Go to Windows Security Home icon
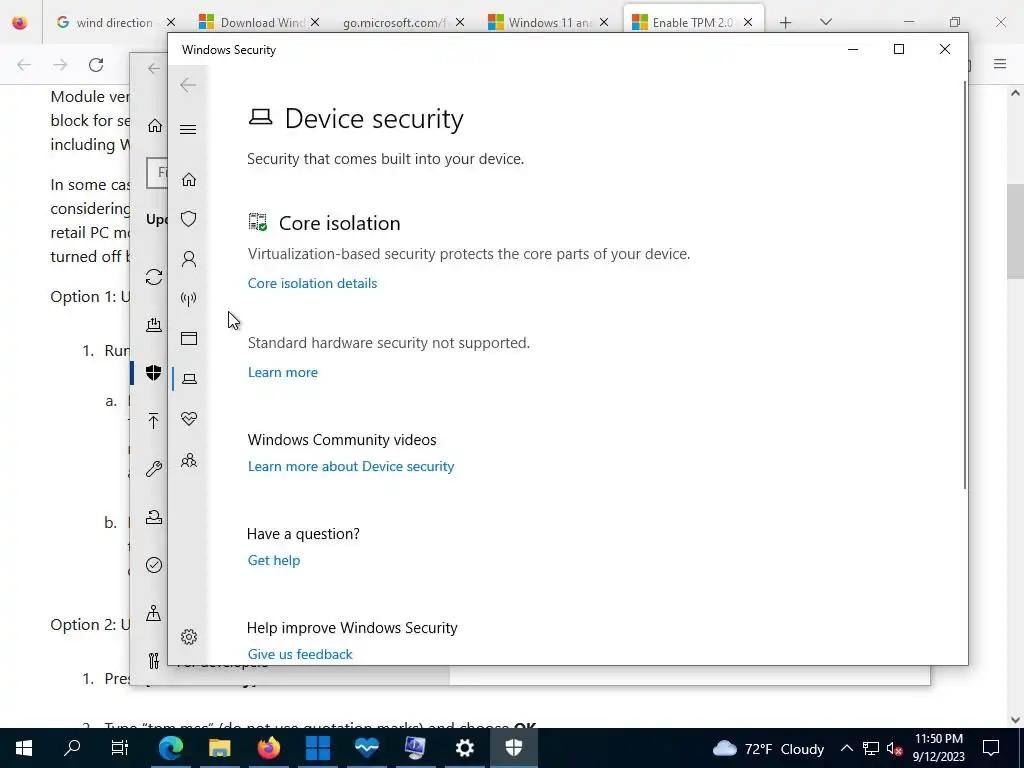The image size is (1024, 768). [x=189, y=179]
